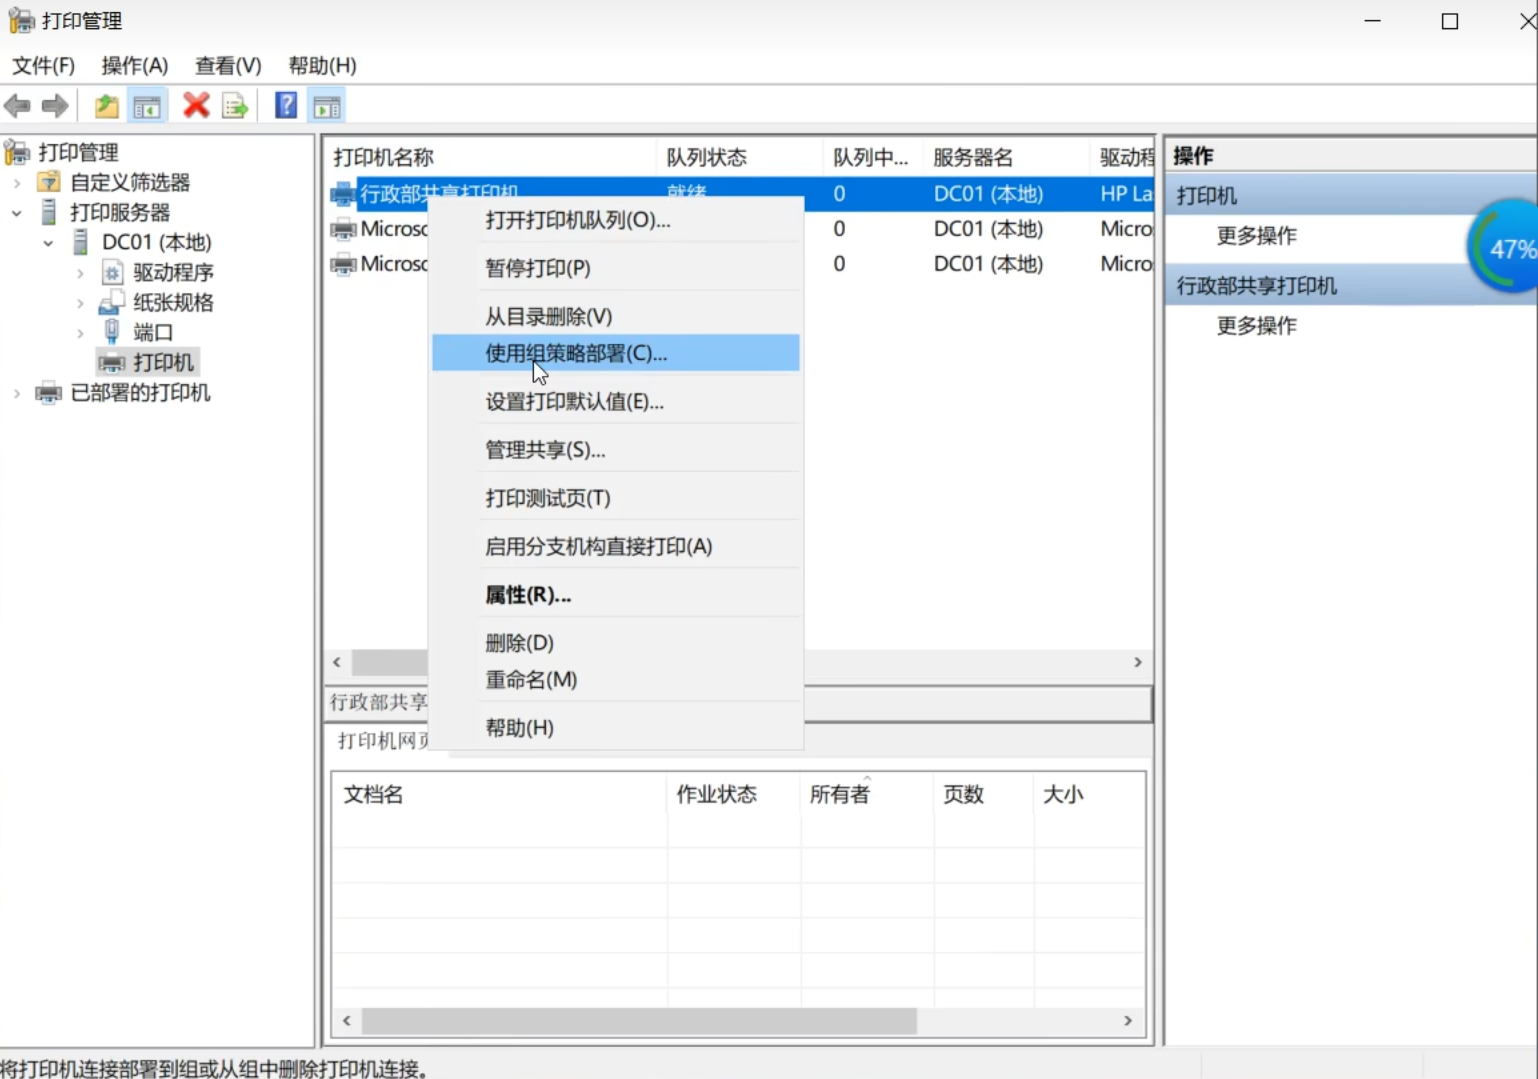1538x1079 pixels.
Task: Open the 查看(V) menu
Action: coord(228,65)
